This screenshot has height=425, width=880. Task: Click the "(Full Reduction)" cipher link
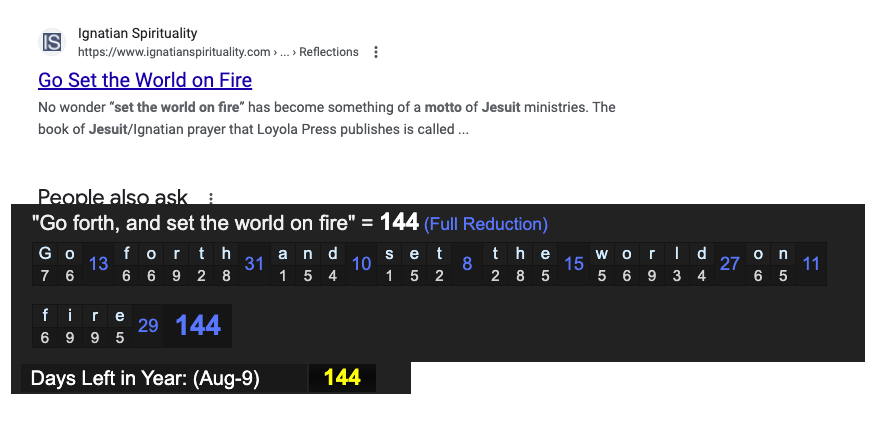(x=486, y=224)
